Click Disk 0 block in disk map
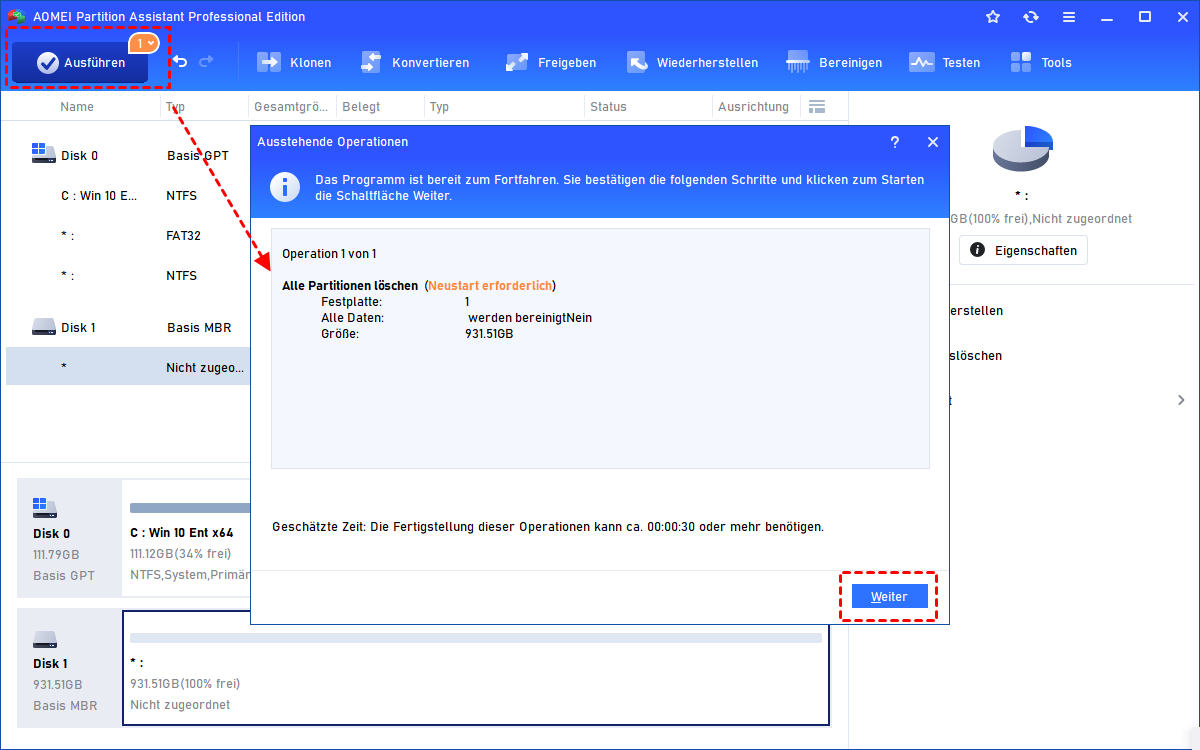Screen dimensions: 1200x750 point(69,539)
